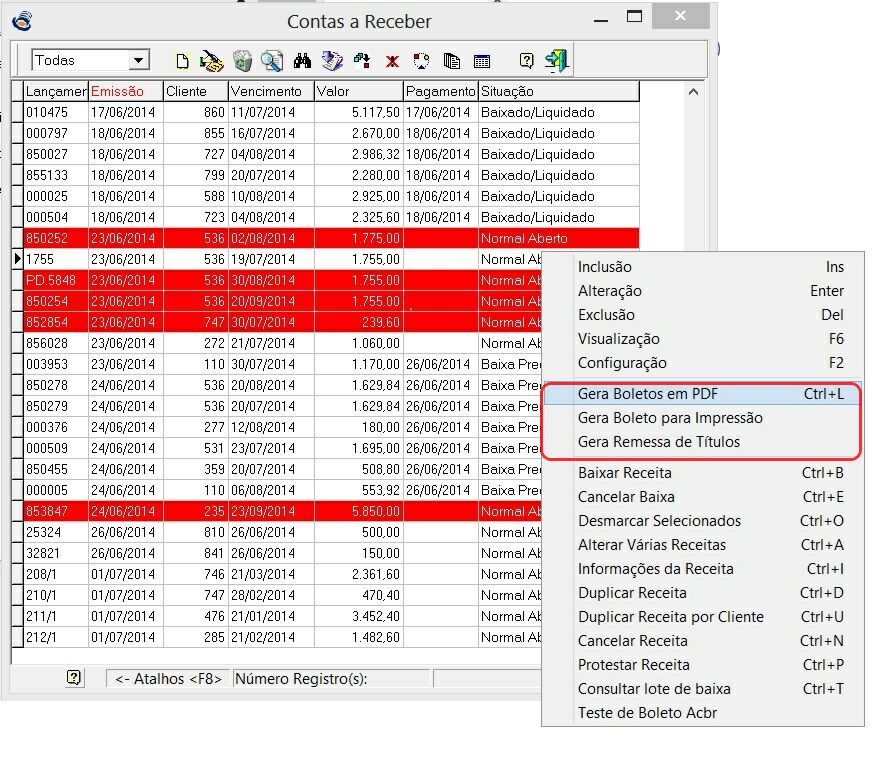
Task: Click the Atalhos F8 shortcuts button
Action: pyautogui.click(x=168, y=679)
